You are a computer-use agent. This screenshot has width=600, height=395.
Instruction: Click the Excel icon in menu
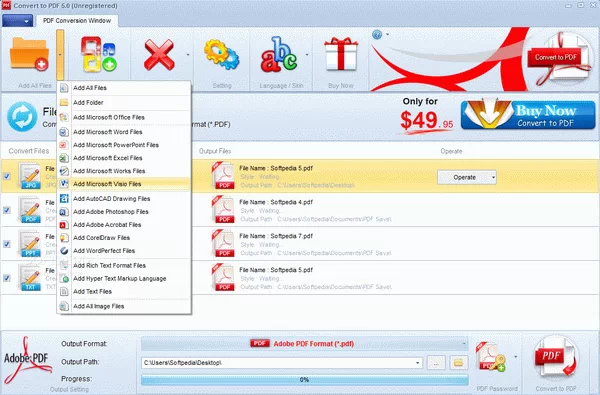pyautogui.click(x=64, y=158)
